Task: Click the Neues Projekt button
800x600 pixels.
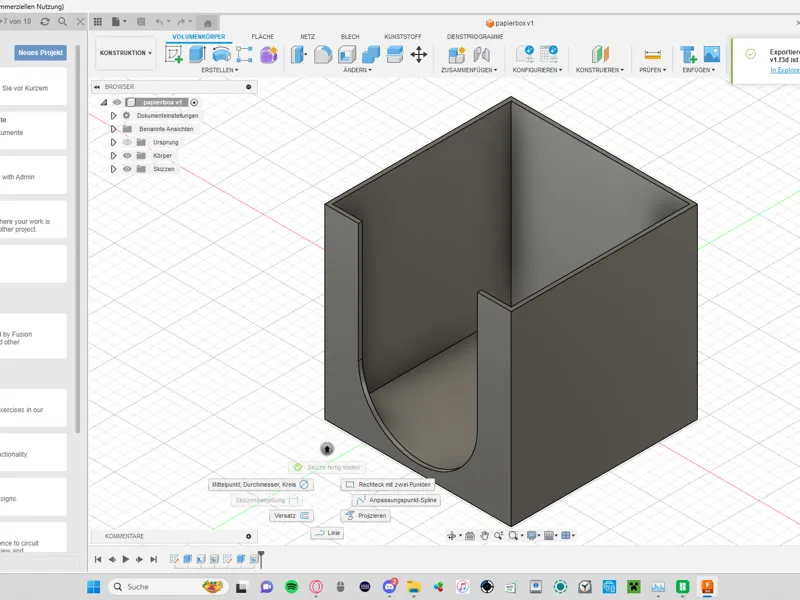Action: pyautogui.click(x=40, y=53)
